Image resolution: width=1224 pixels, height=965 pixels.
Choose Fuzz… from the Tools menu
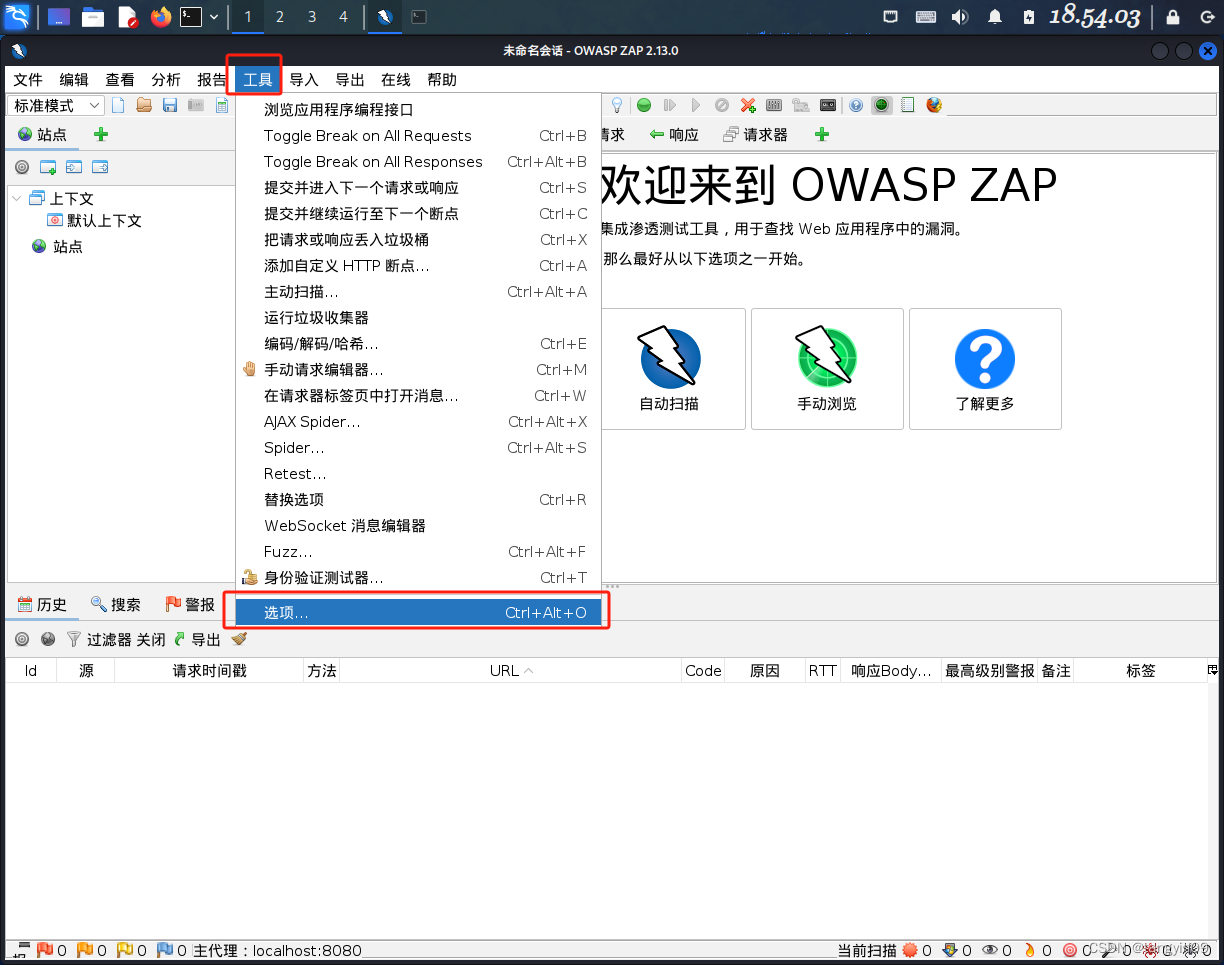(x=419, y=552)
